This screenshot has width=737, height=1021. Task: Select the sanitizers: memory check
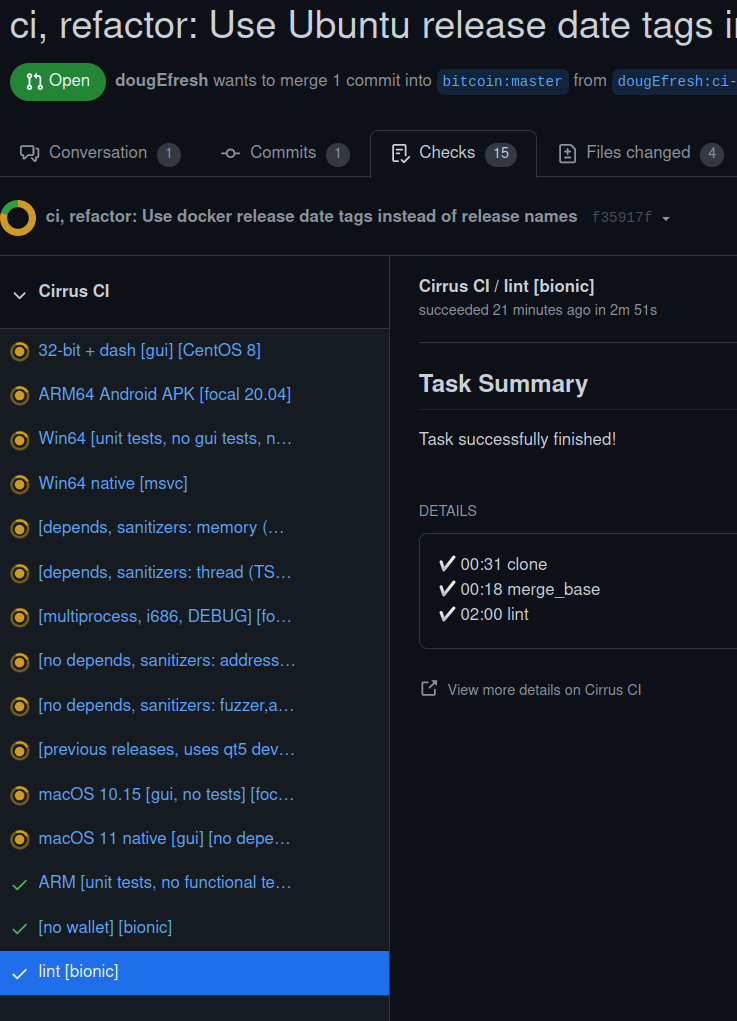[194, 528]
